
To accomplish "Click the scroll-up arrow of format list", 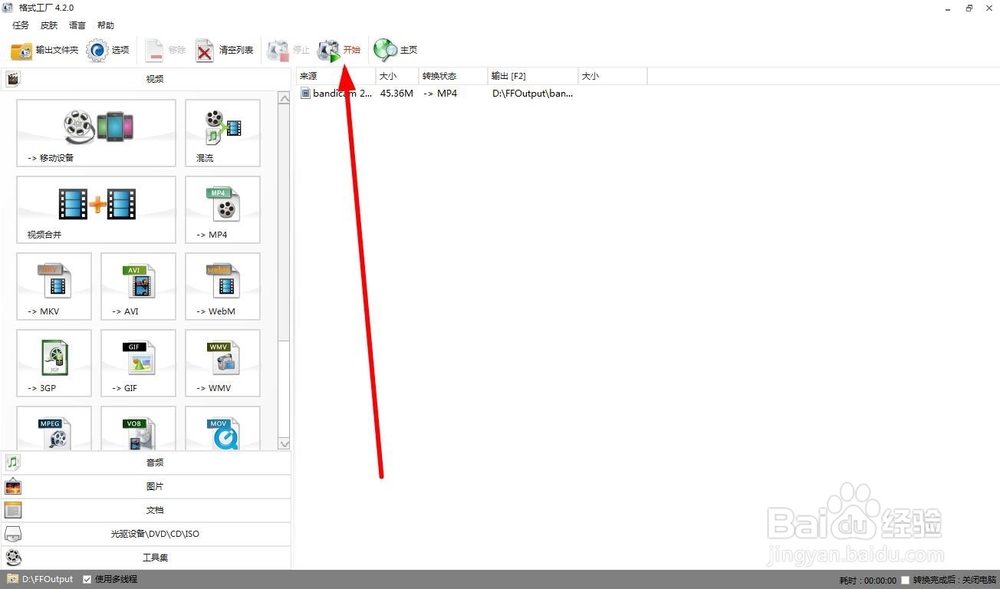I will pos(284,98).
